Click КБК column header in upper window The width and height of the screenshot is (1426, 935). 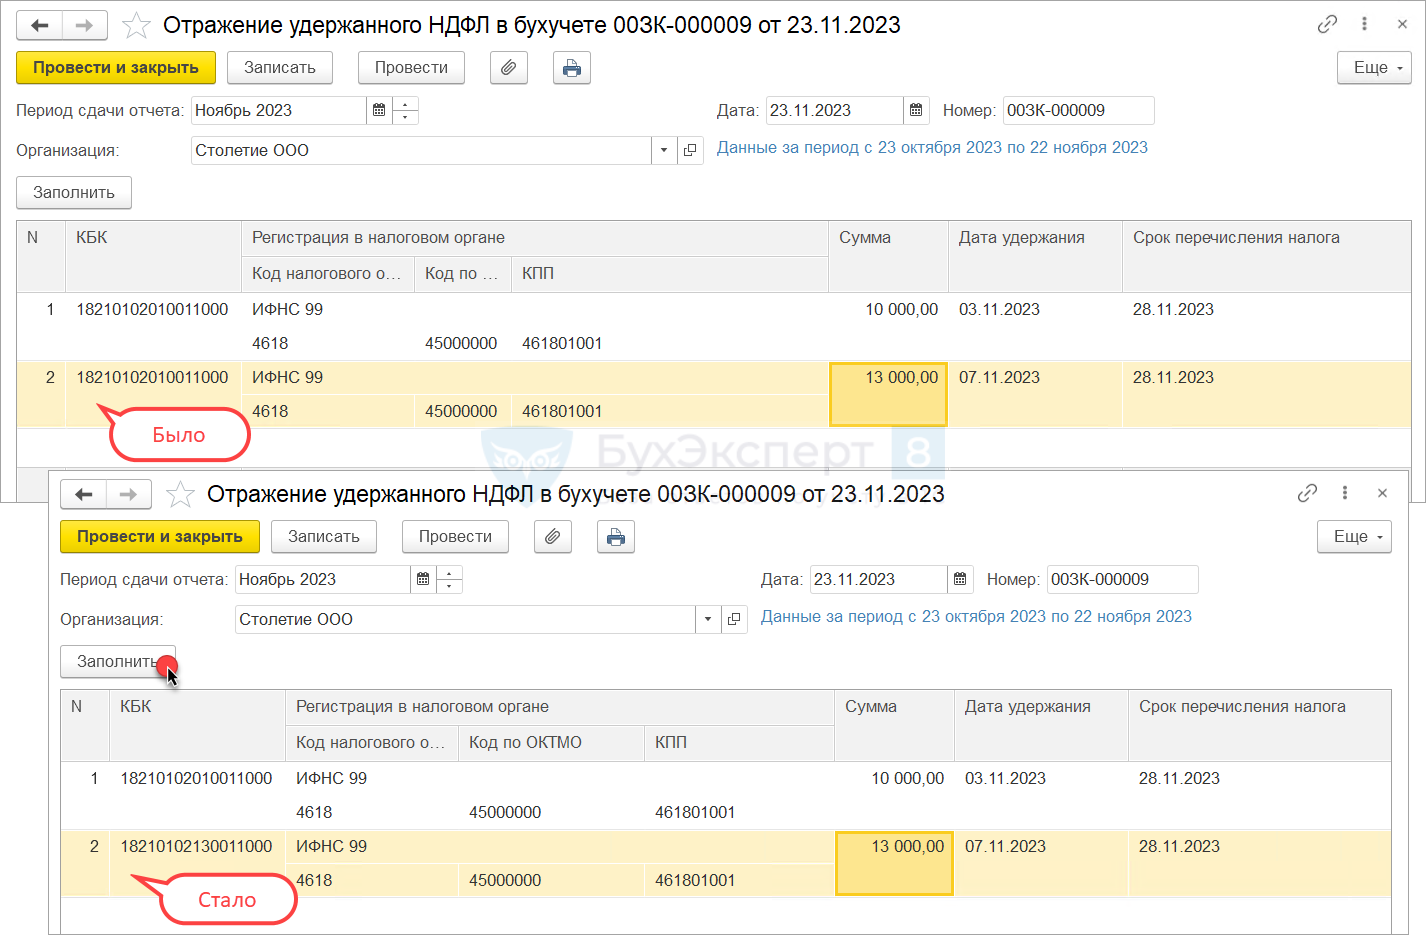(x=153, y=256)
